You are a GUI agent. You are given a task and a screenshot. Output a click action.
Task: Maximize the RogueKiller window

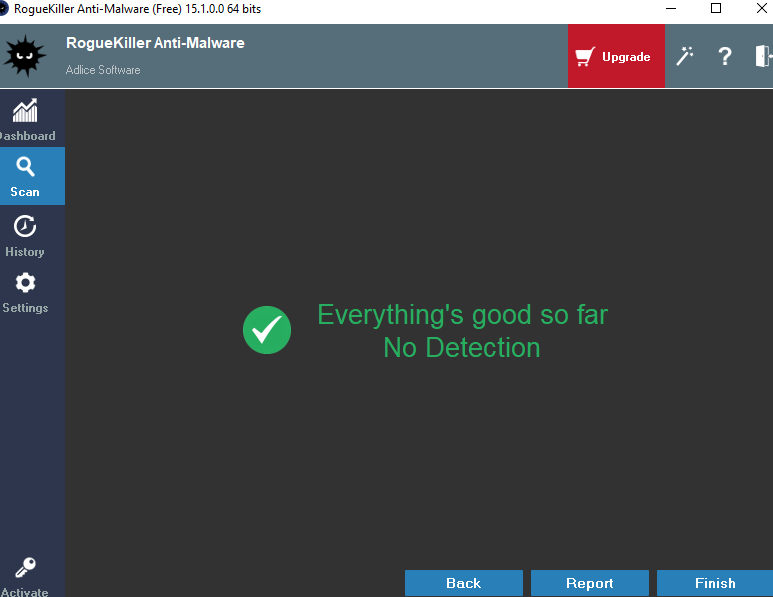coord(716,8)
